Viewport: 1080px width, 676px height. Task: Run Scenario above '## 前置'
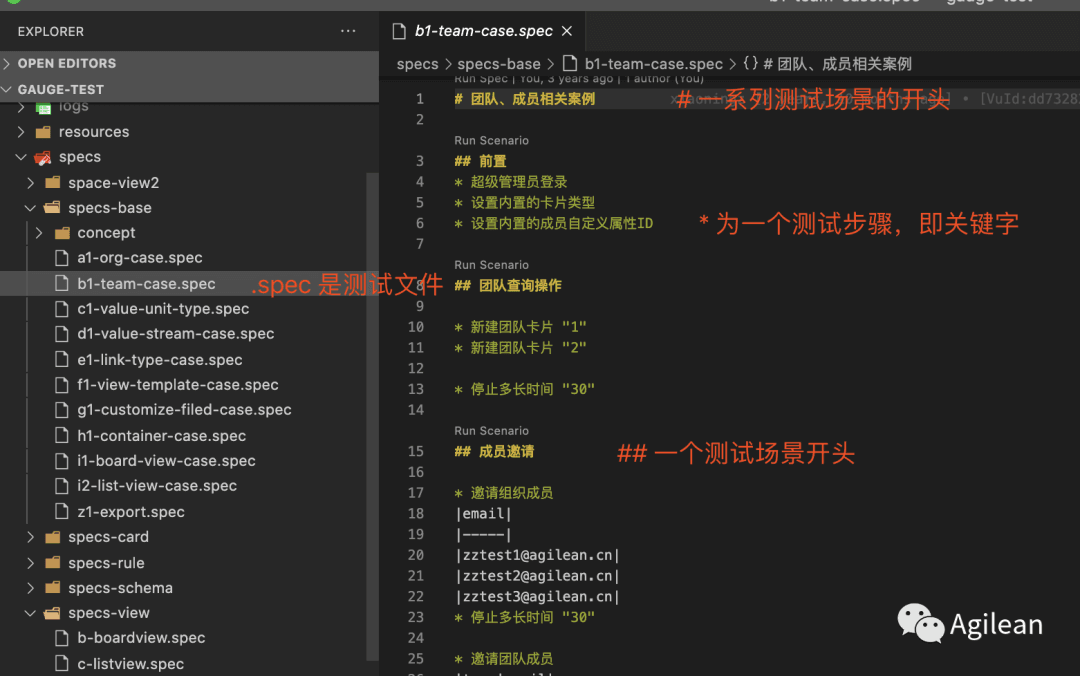(x=491, y=141)
